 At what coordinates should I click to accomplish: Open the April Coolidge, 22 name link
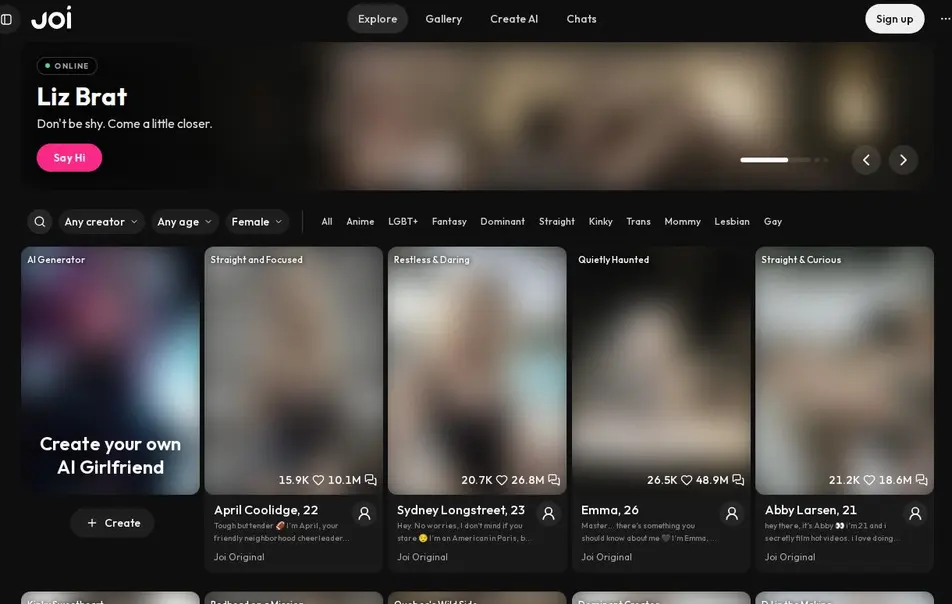pos(266,510)
